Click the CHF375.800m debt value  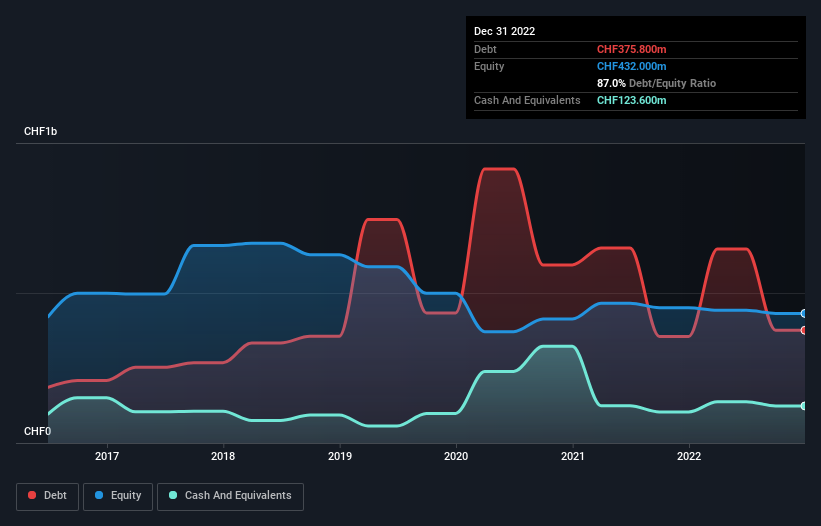pyautogui.click(x=631, y=49)
